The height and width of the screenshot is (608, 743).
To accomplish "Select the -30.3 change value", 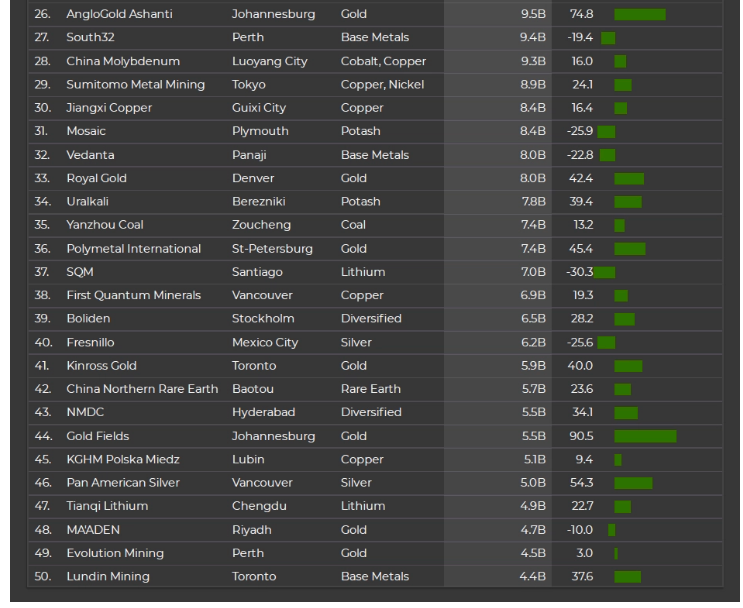I will [580, 272].
